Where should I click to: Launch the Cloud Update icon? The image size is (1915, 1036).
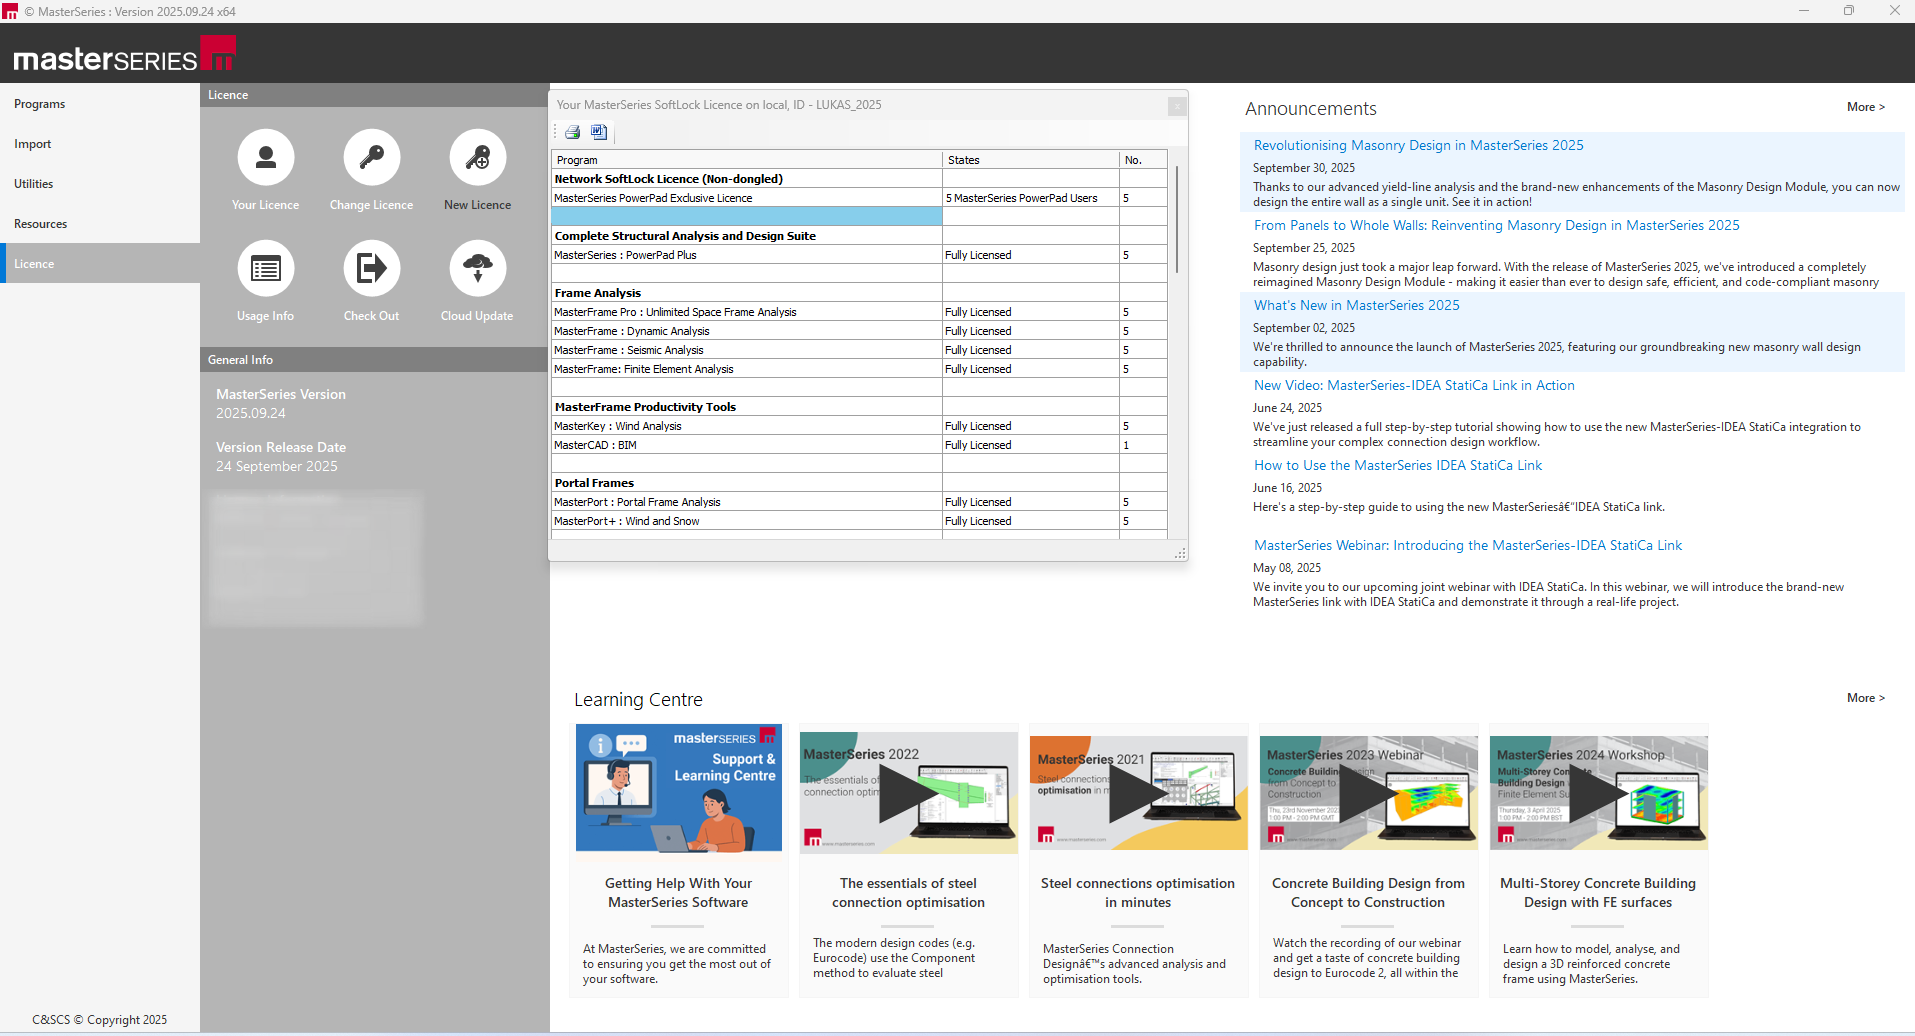pyautogui.click(x=477, y=269)
